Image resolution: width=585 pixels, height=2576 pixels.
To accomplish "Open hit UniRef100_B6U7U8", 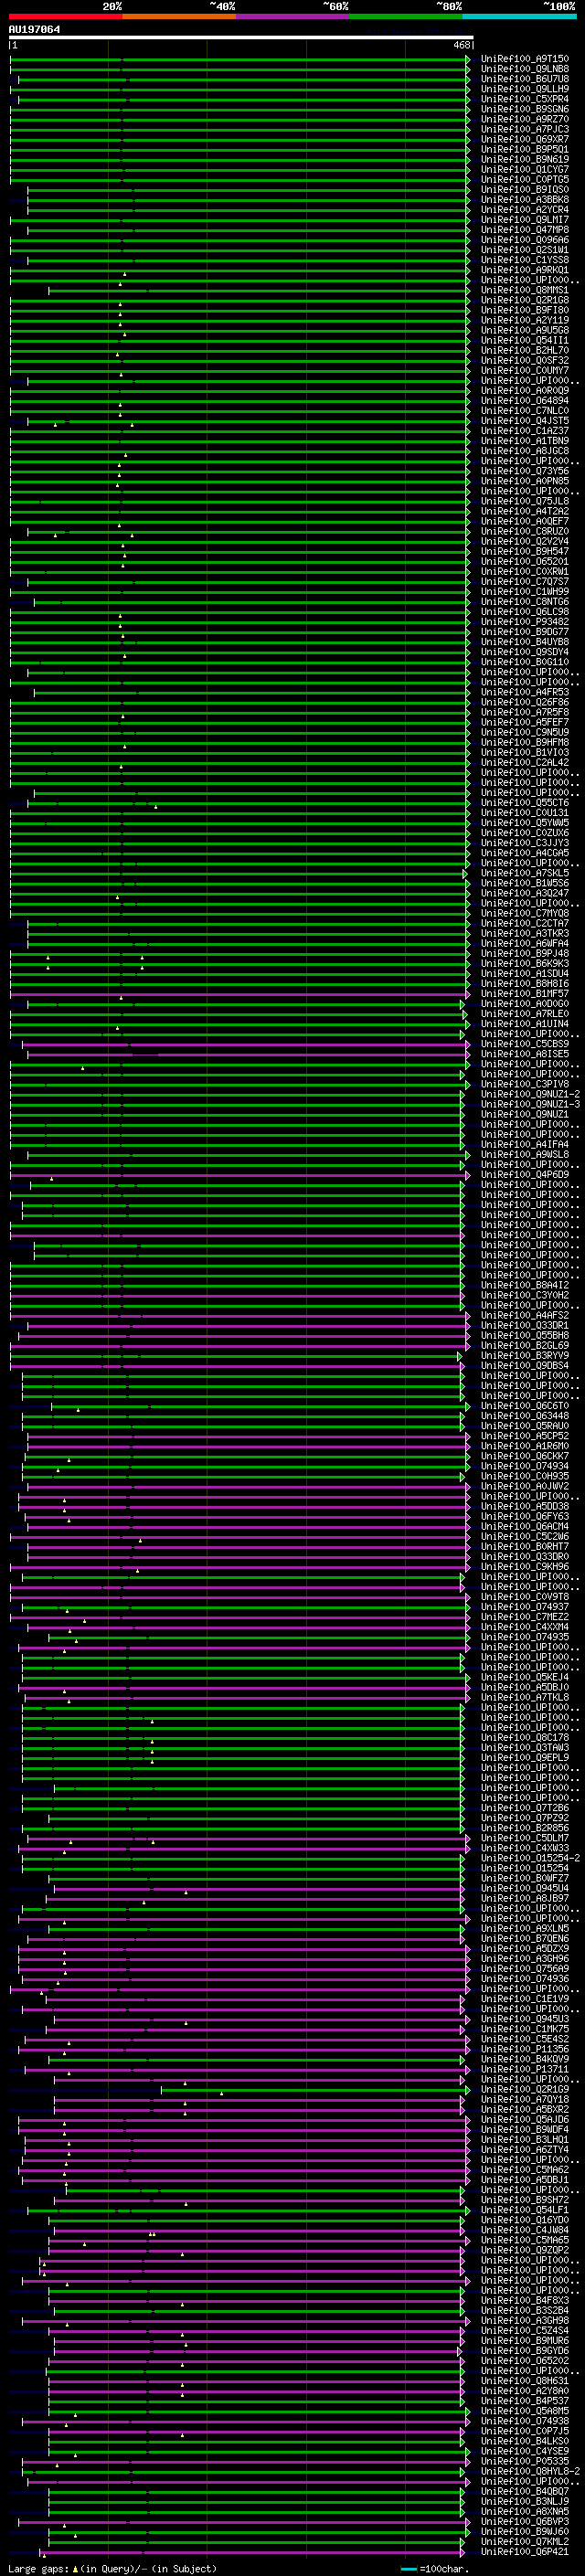I will 525,79.
